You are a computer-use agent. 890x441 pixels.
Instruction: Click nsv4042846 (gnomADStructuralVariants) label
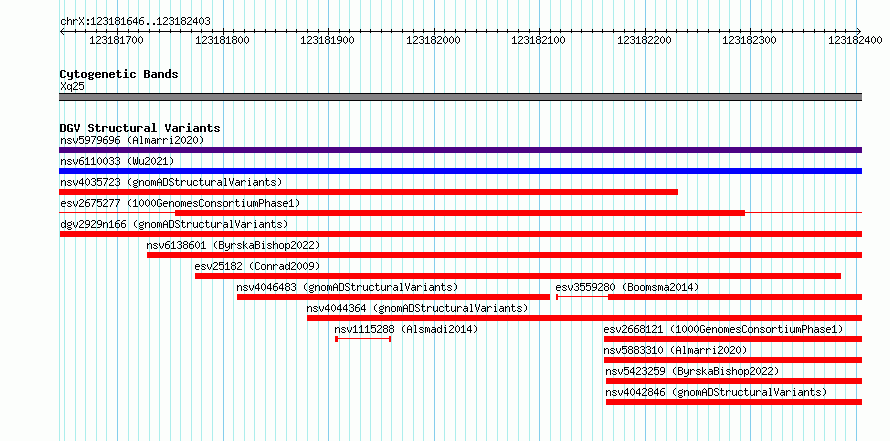tap(716, 392)
